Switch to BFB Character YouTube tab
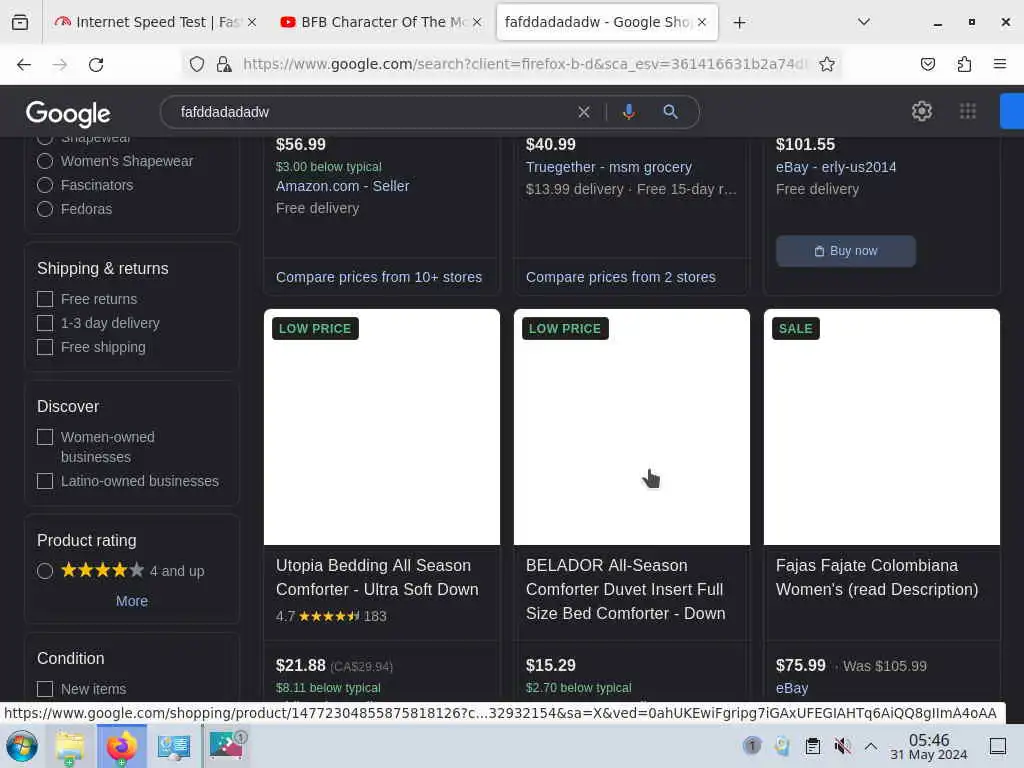The width and height of the screenshot is (1024, 768). (381, 22)
